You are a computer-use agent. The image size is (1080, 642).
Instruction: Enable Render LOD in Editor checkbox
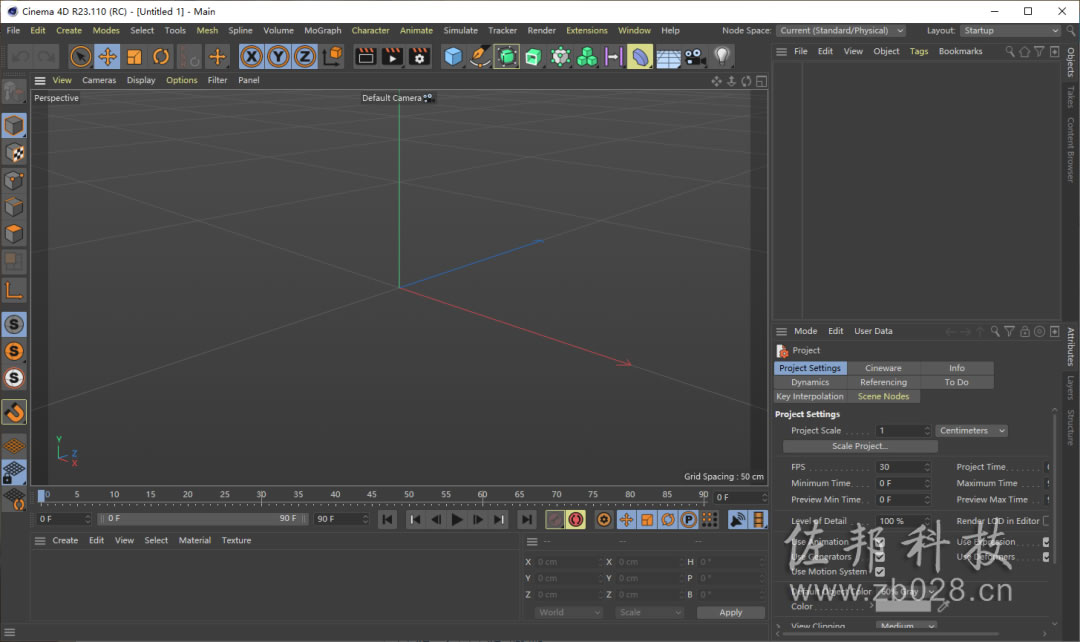1047,521
